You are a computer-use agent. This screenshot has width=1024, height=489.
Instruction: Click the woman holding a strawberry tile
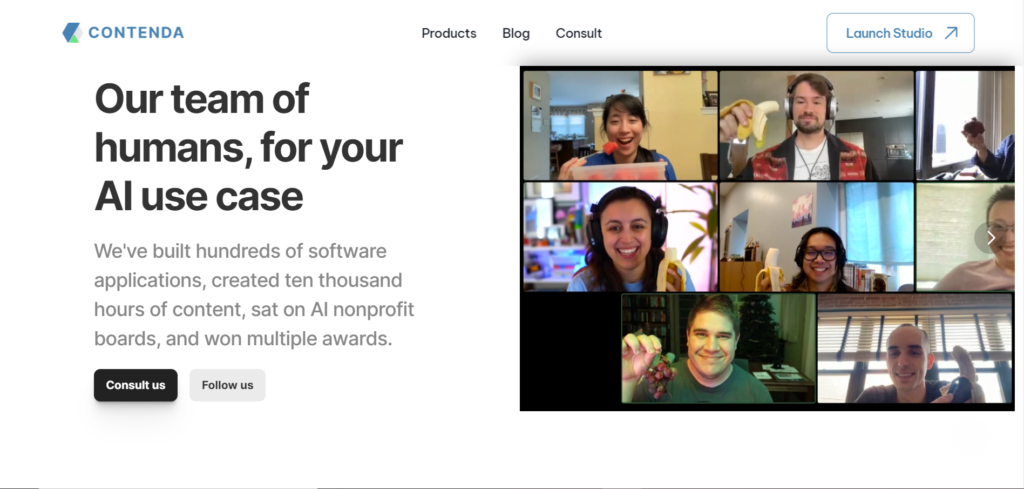[x=620, y=125]
